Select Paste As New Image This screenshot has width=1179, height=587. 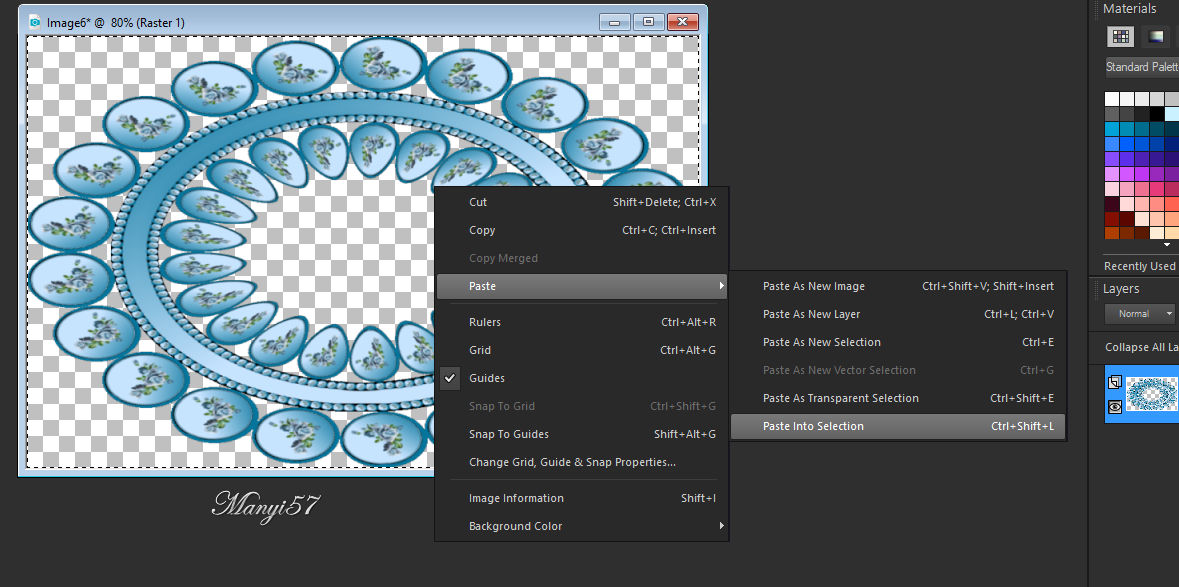pos(898,286)
